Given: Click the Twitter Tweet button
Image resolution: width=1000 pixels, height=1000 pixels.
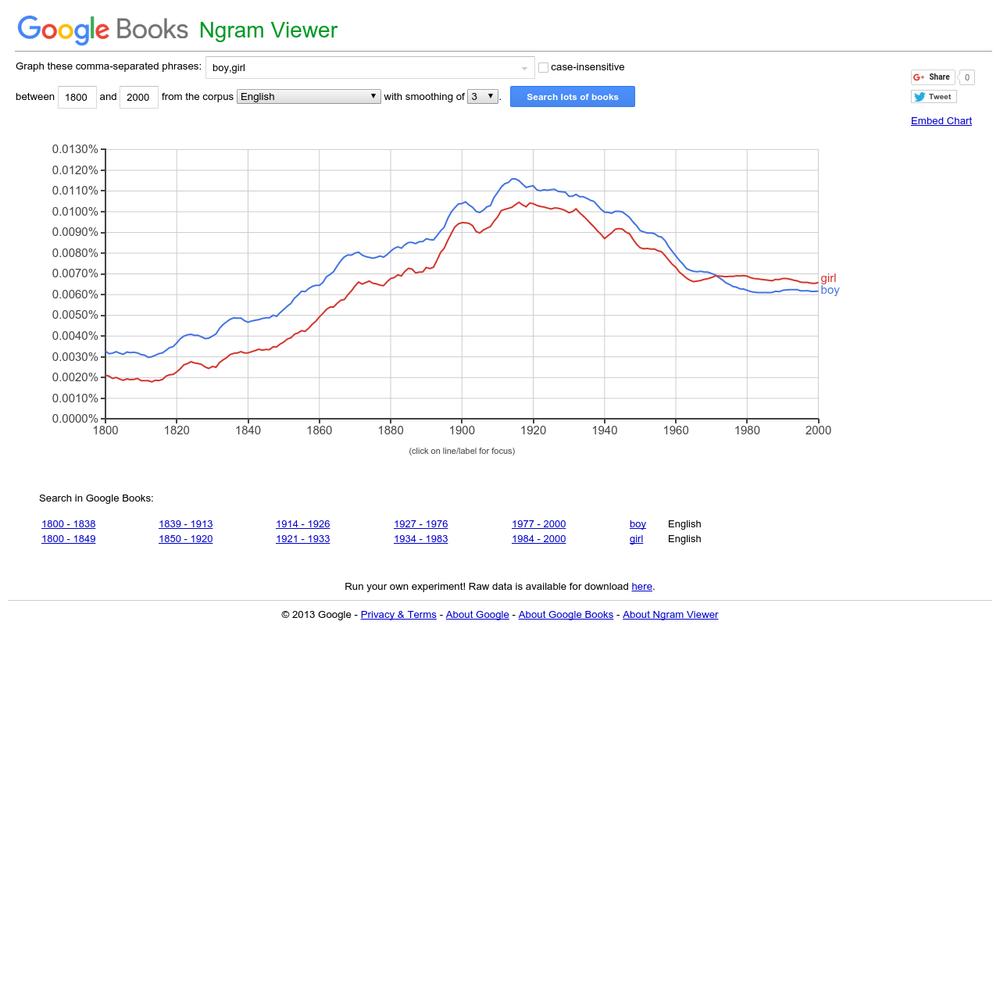Looking at the screenshot, I should tap(933, 97).
